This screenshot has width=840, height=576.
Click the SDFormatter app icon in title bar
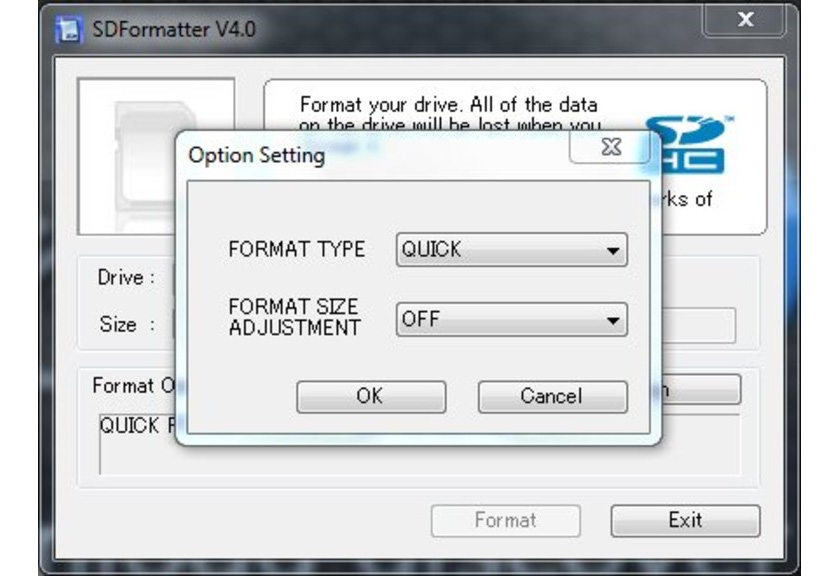coord(69,29)
